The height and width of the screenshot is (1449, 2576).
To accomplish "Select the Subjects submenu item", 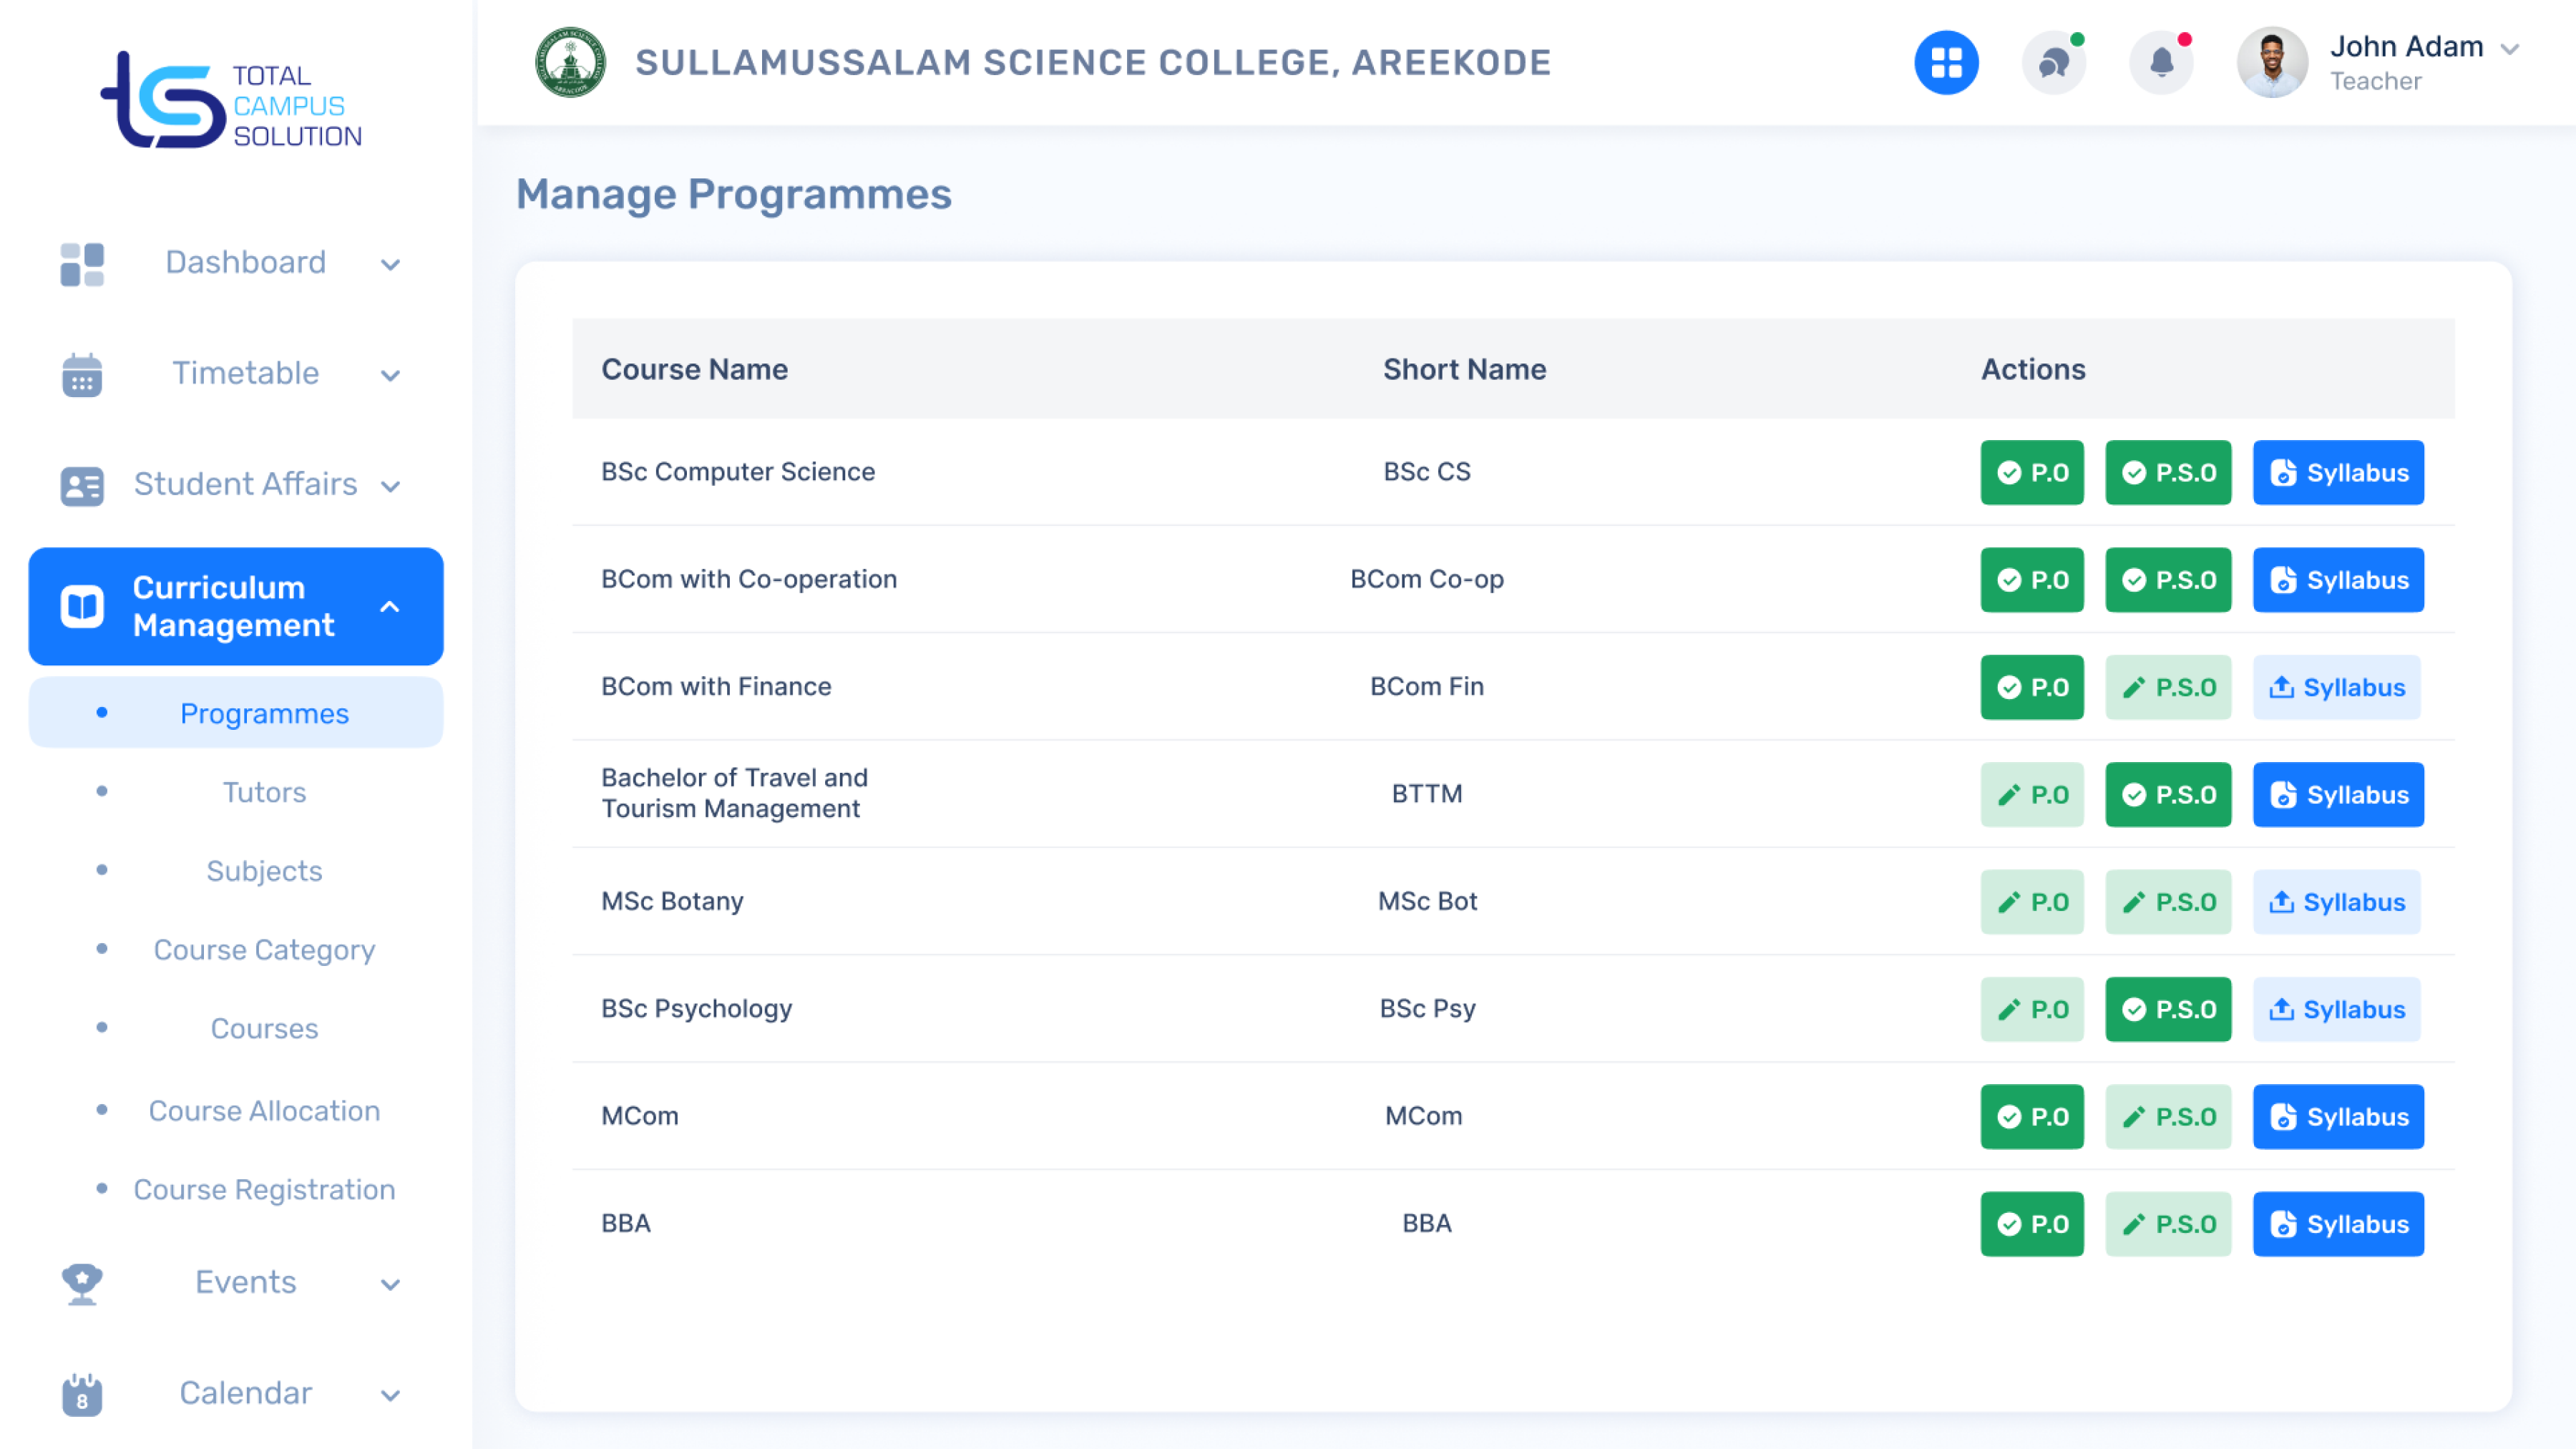I will pos(264,871).
